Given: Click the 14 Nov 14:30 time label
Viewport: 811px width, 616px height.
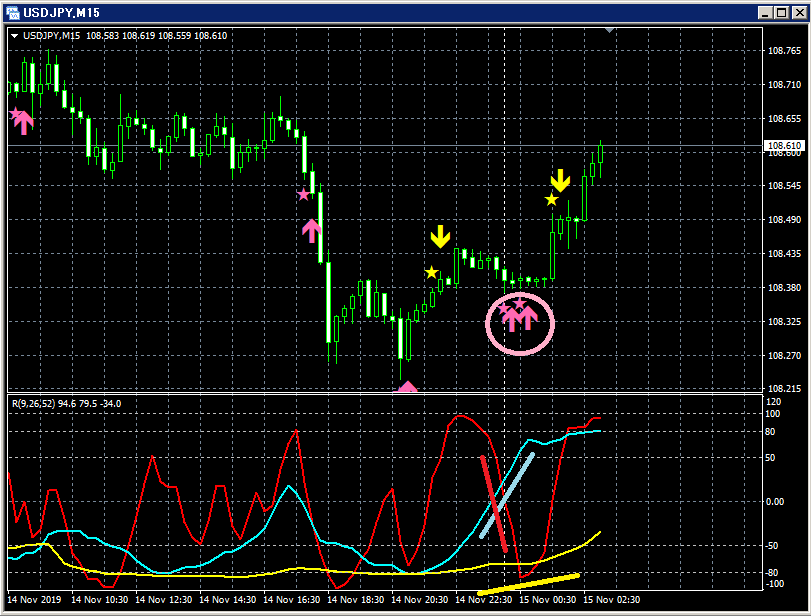Looking at the screenshot, I should click(x=228, y=600).
